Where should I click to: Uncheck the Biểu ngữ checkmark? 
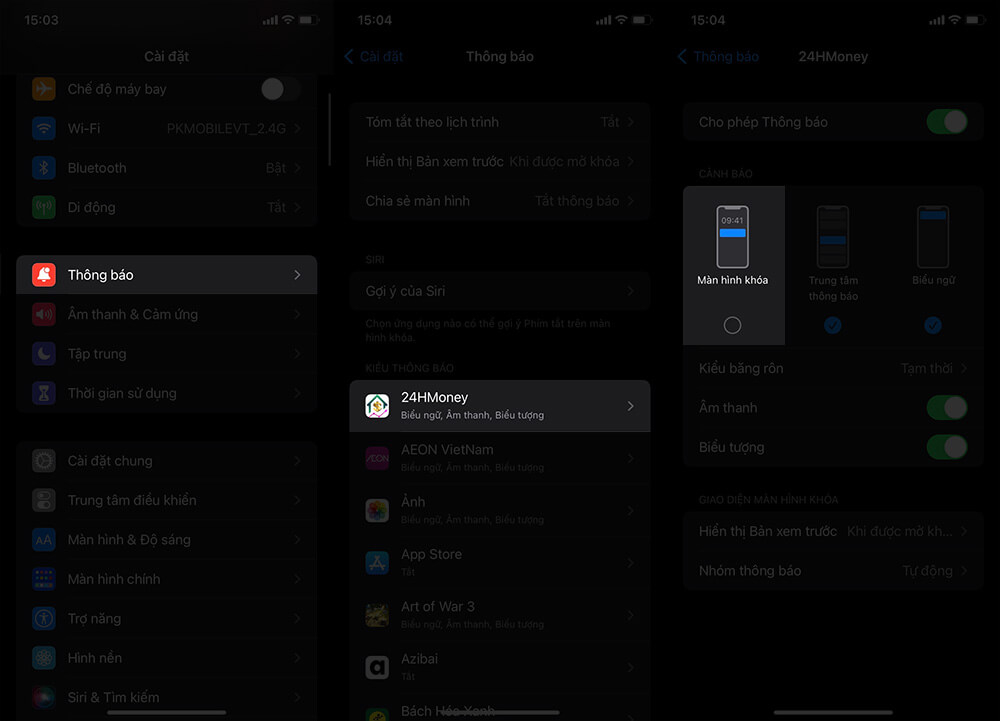click(933, 325)
